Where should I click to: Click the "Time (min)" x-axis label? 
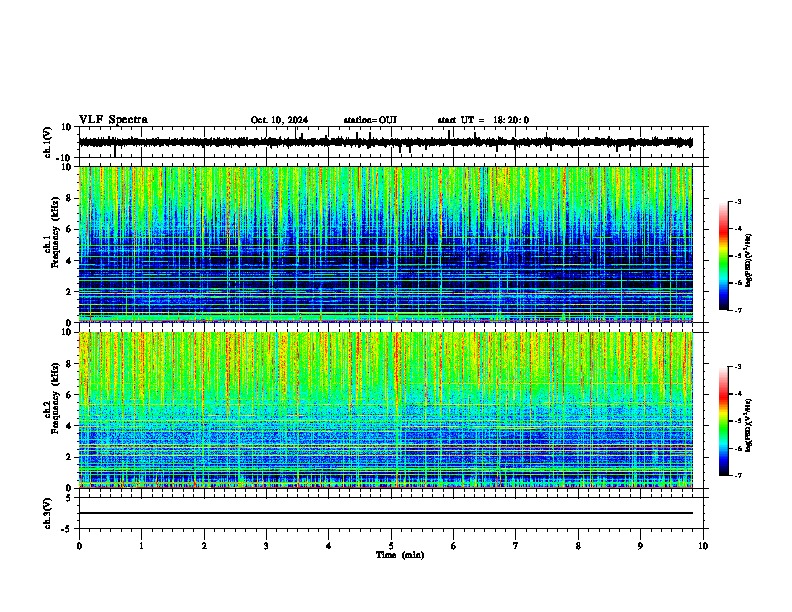coord(400,555)
